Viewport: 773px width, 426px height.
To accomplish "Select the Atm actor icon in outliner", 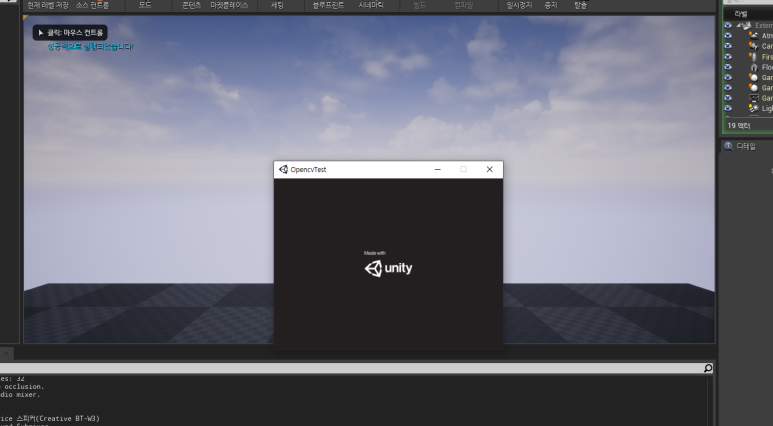I will point(754,36).
